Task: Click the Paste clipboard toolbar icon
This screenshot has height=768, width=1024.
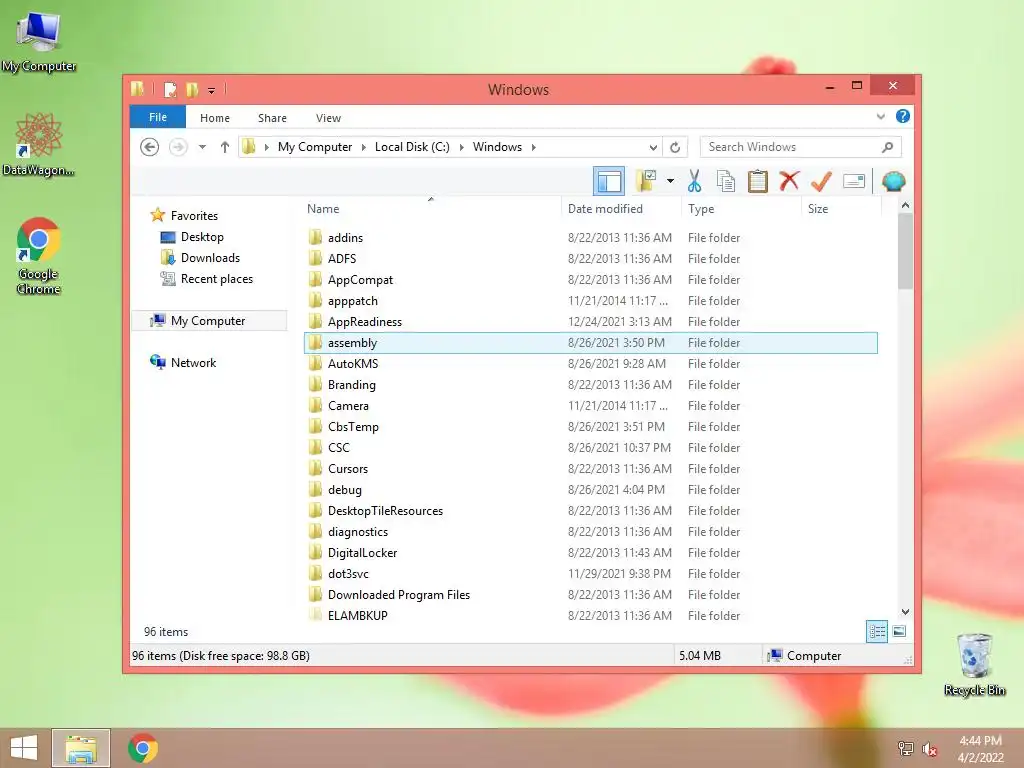Action: click(758, 181)
